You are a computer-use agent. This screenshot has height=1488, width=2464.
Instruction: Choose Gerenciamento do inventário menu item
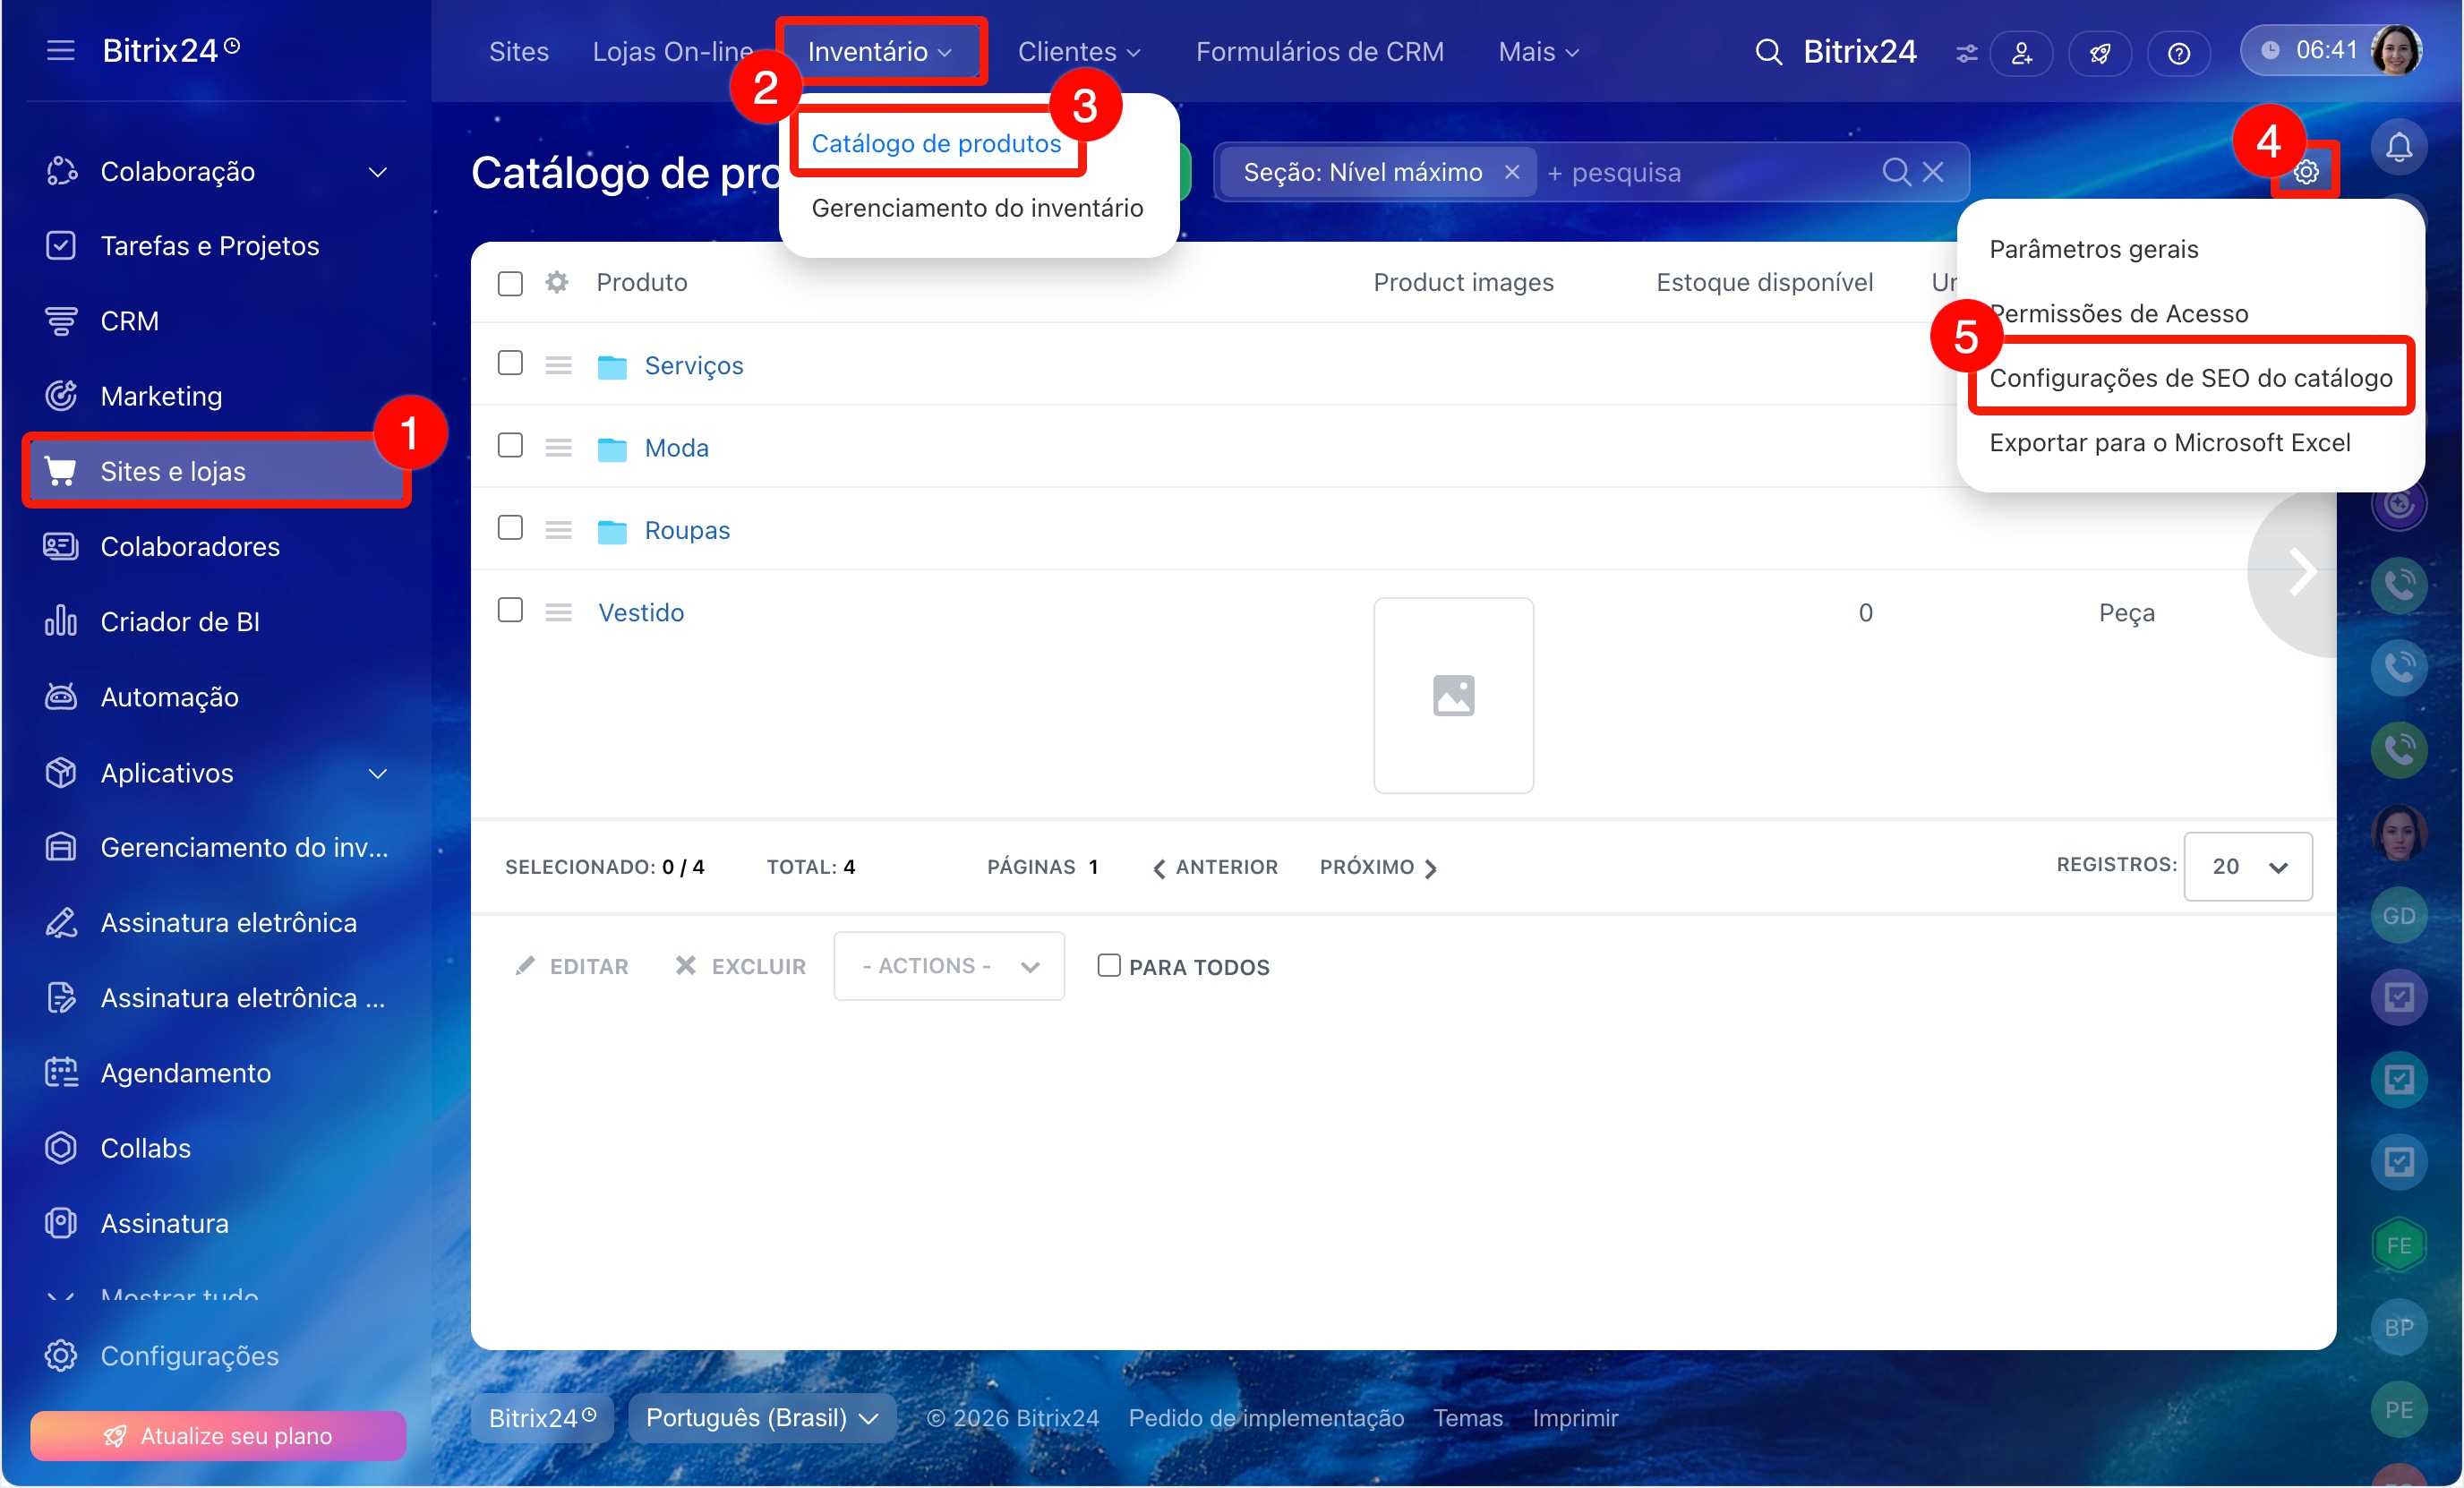coord(976,208)
